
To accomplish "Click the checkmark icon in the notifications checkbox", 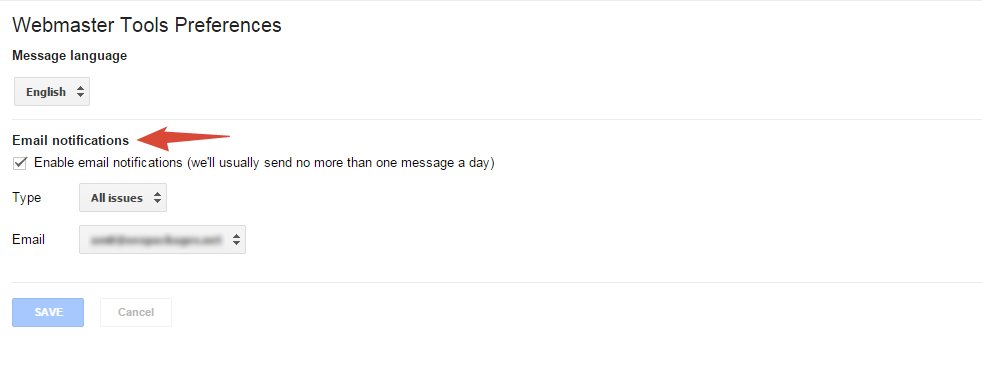I will coord(20,163).
